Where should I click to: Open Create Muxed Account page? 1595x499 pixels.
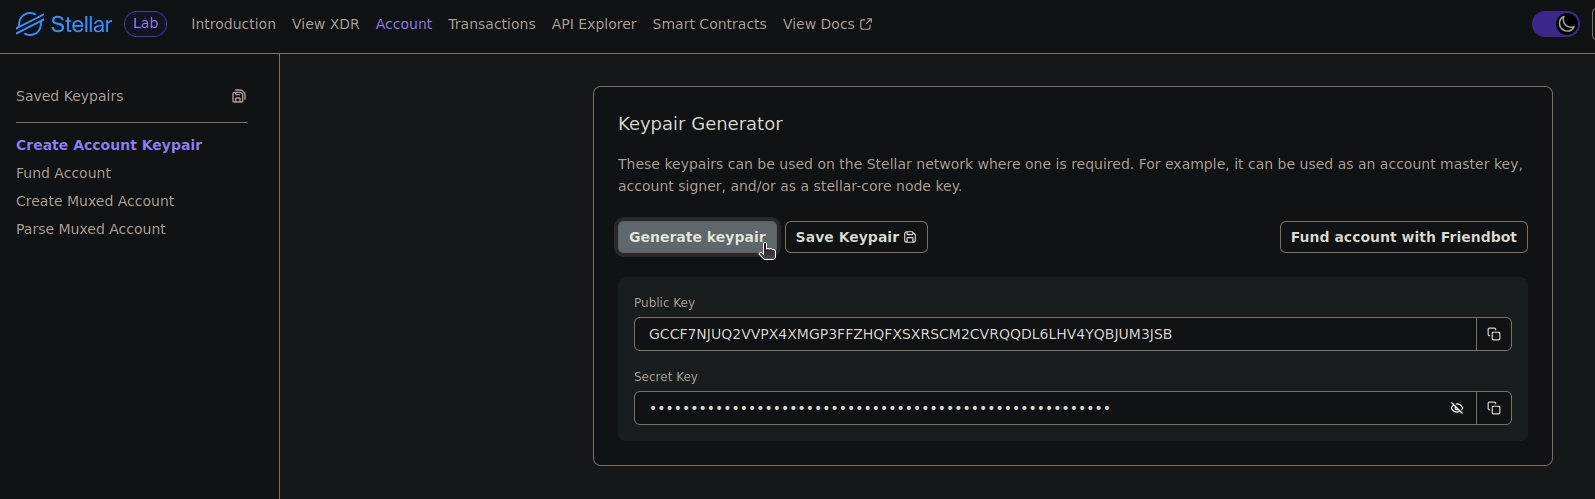[x=95, y=201]
